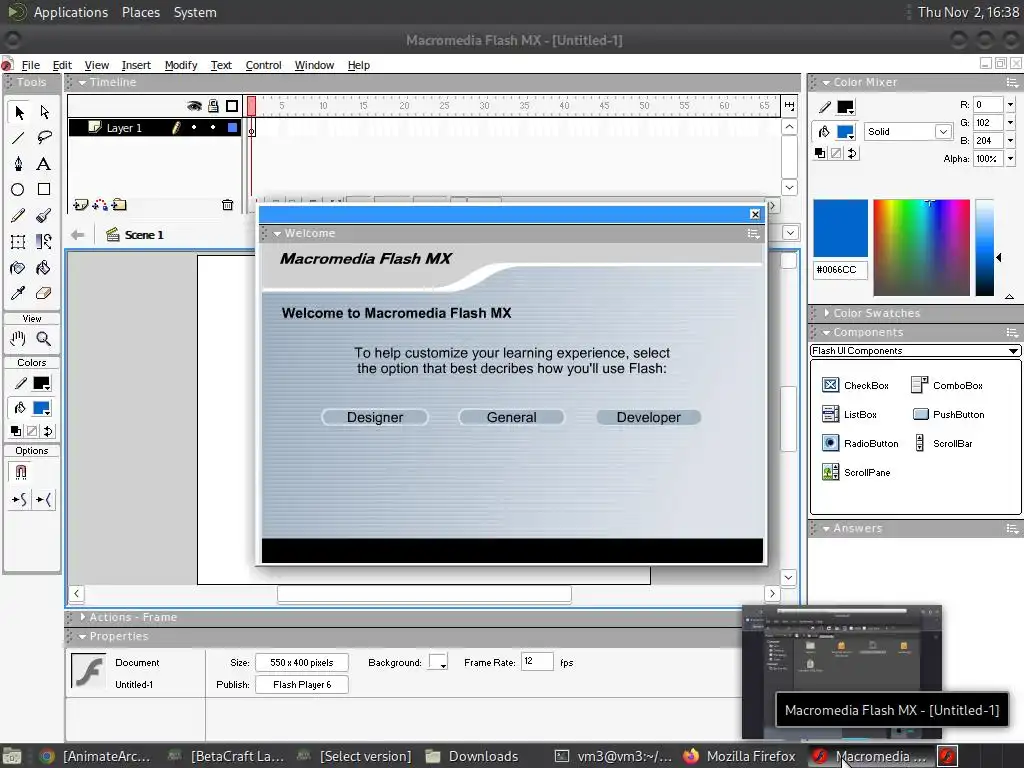
Task: Open the Insert menu
Action: pyautogui.click(x=136, y=65)
